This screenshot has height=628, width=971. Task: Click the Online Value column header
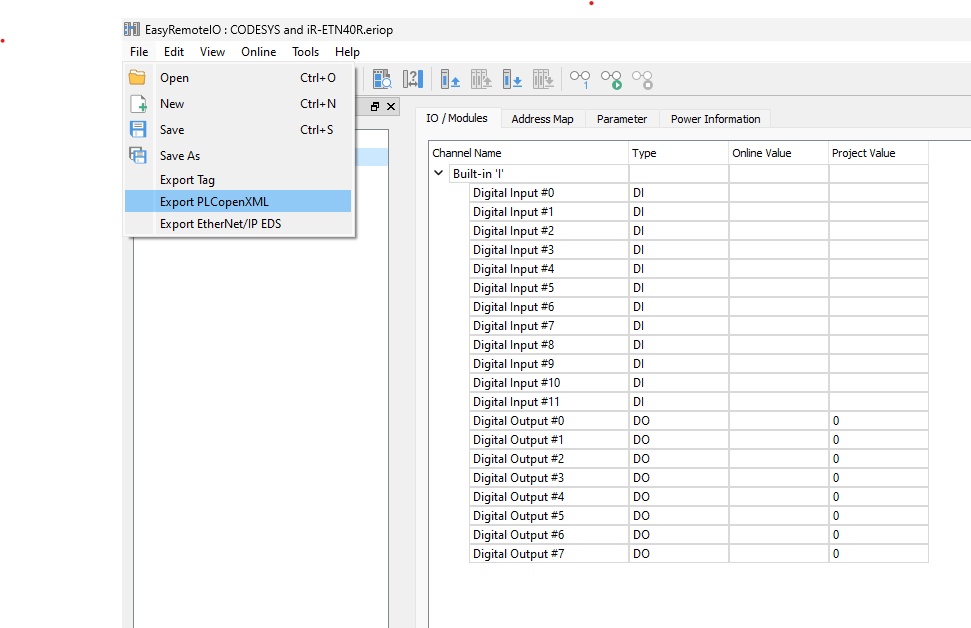coord(778,153)
